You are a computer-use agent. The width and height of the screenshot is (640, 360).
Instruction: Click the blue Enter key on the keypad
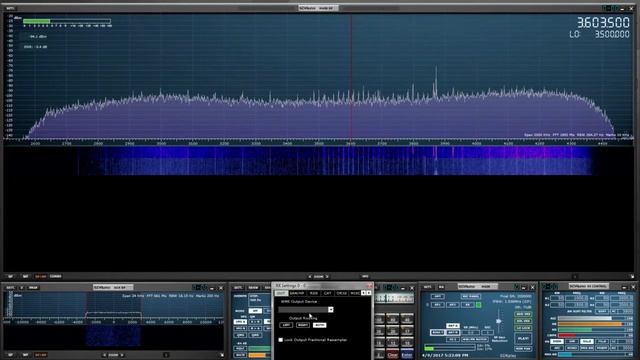coord(407,355)
